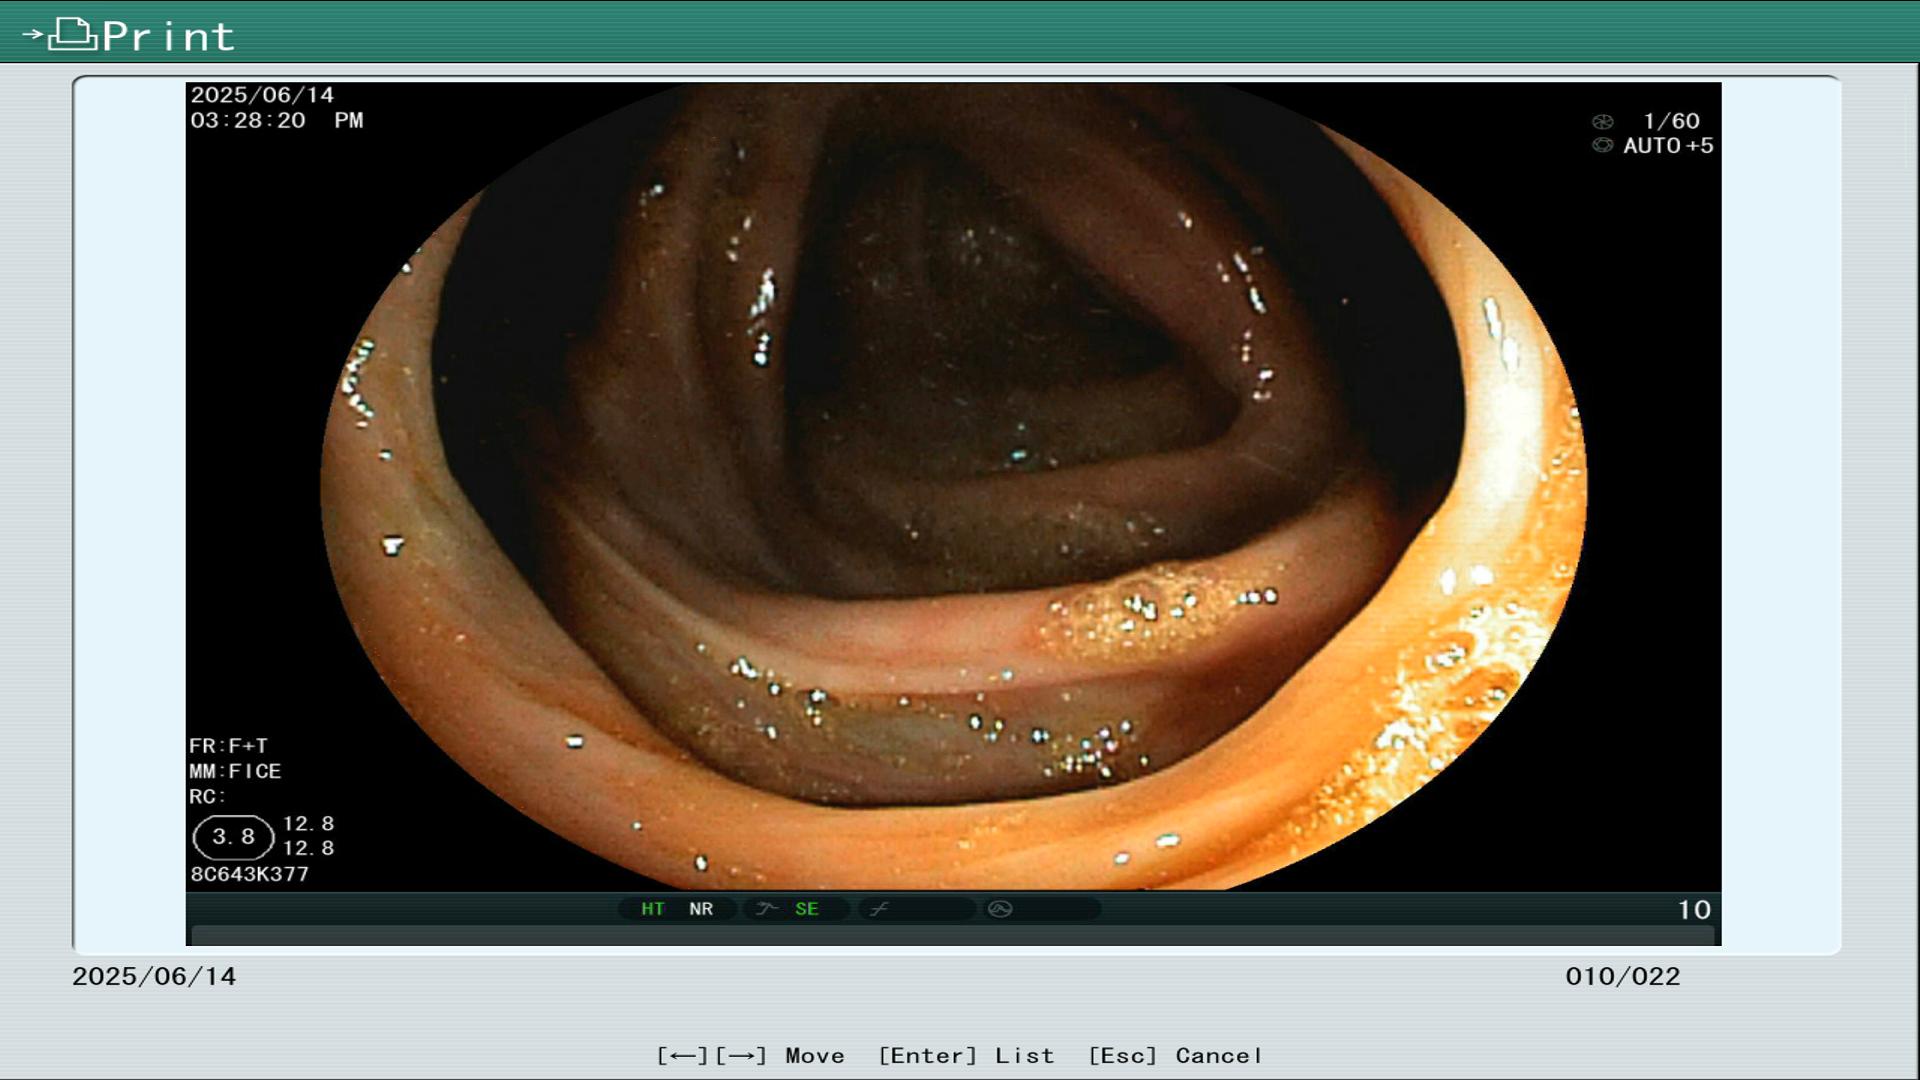Screen dimensions: 1920x1080
Task: Click the 03:28:20 PM timestamp
Action: [x=277, y=120]
